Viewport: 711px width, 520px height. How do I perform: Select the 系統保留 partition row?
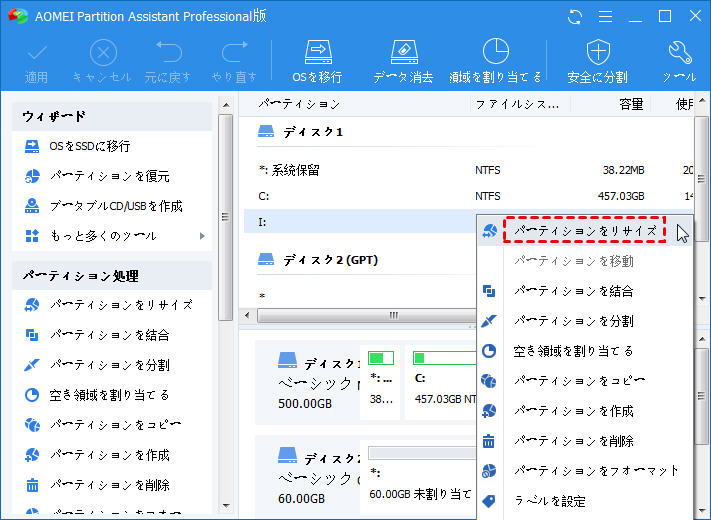click(x=468, y=170)
